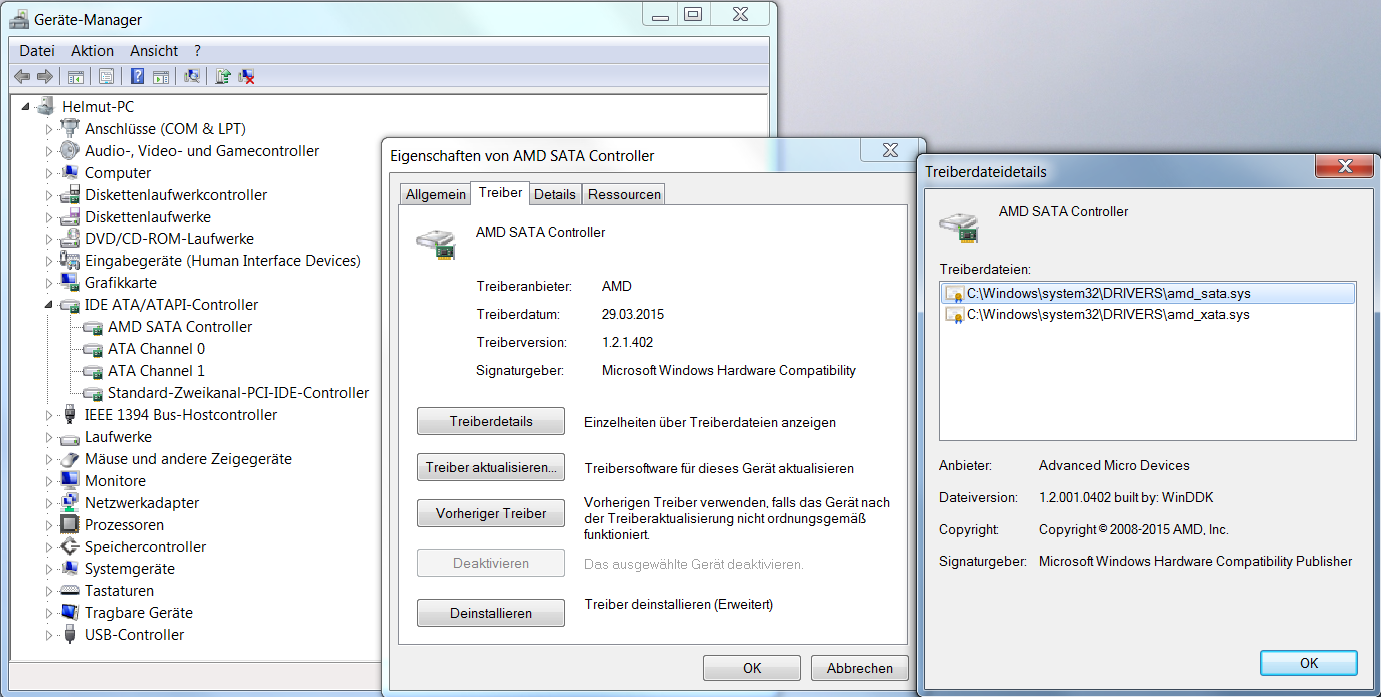Collapse the IDE ATA/ATAPI-Controller branch
The width and height of the screenshot is (1381, 697).
pos(48,305)
